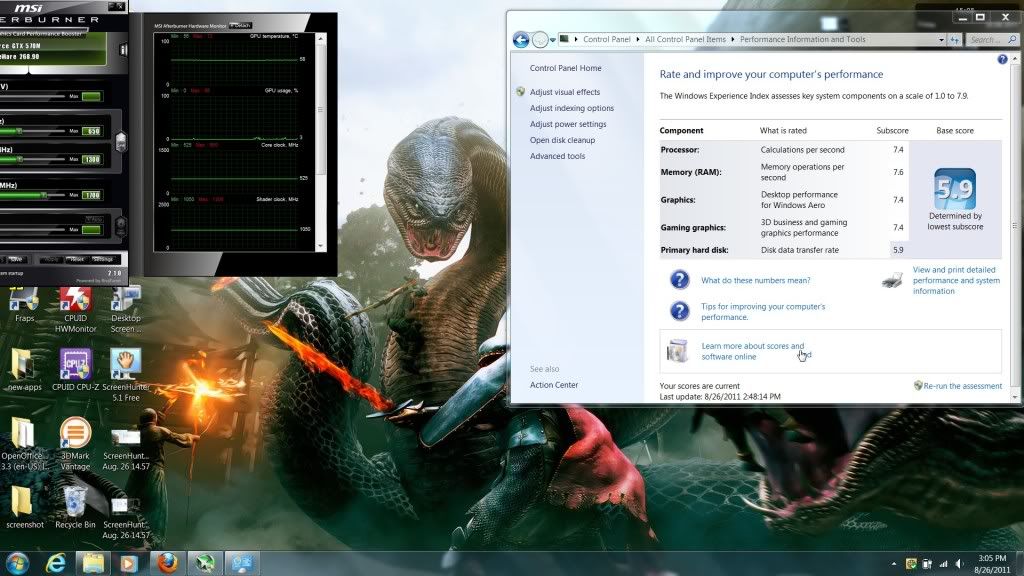Image resolution: width=1024 pixels, height=576 pixels.
Task: Click the Afterburner info 'i' button
Action: pyautogui.click(x=123, y=50)
